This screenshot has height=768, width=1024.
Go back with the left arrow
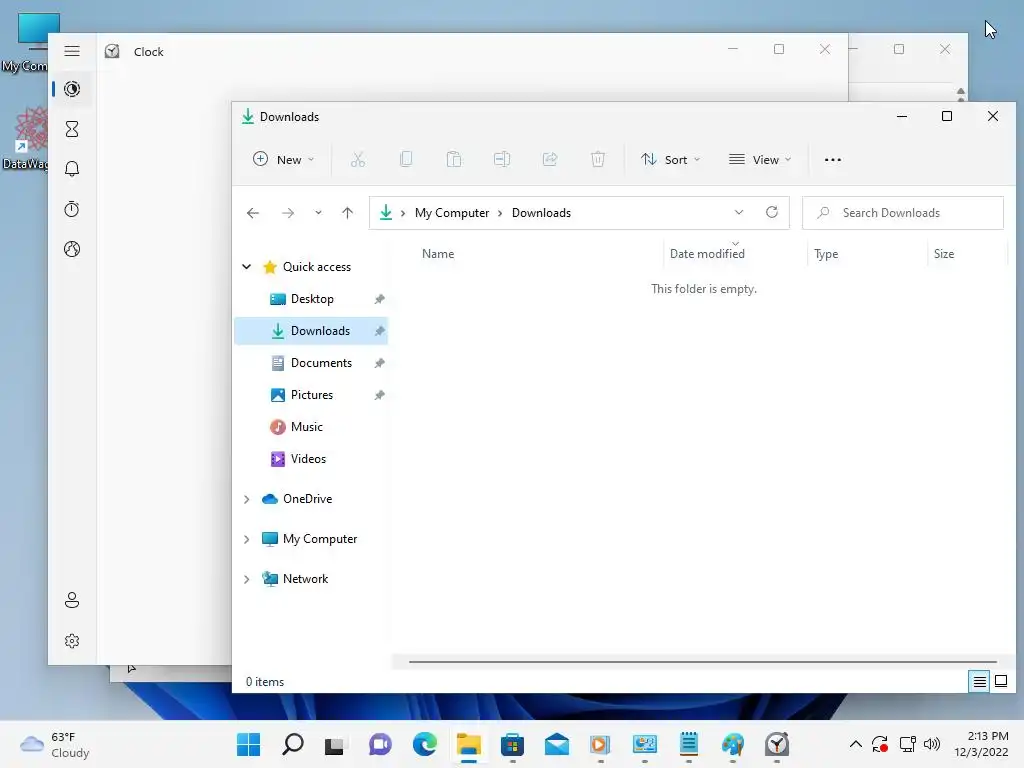tap(253, 213)
